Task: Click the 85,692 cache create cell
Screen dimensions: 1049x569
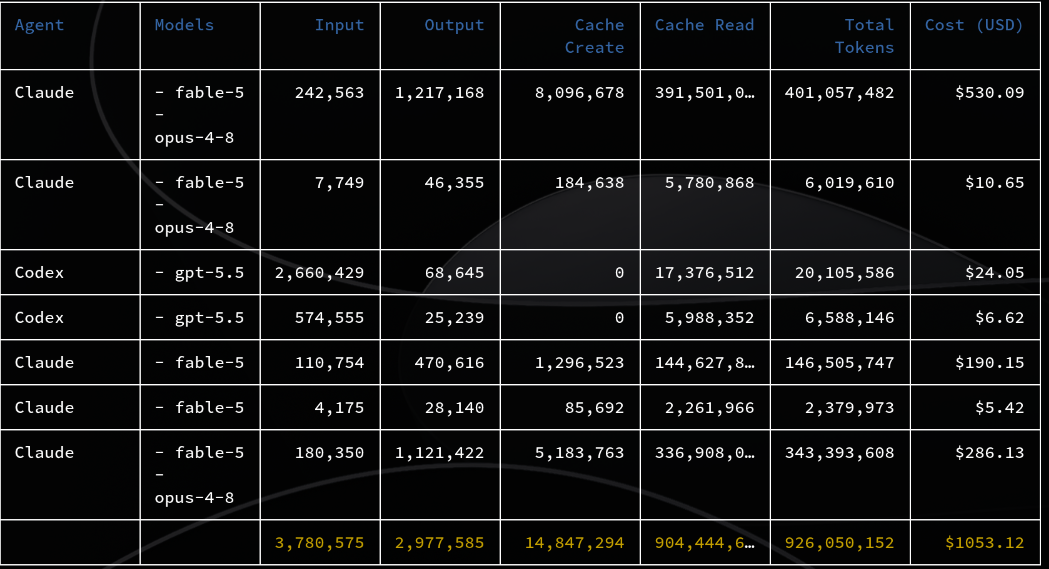Action: click(x=594, y=408)
